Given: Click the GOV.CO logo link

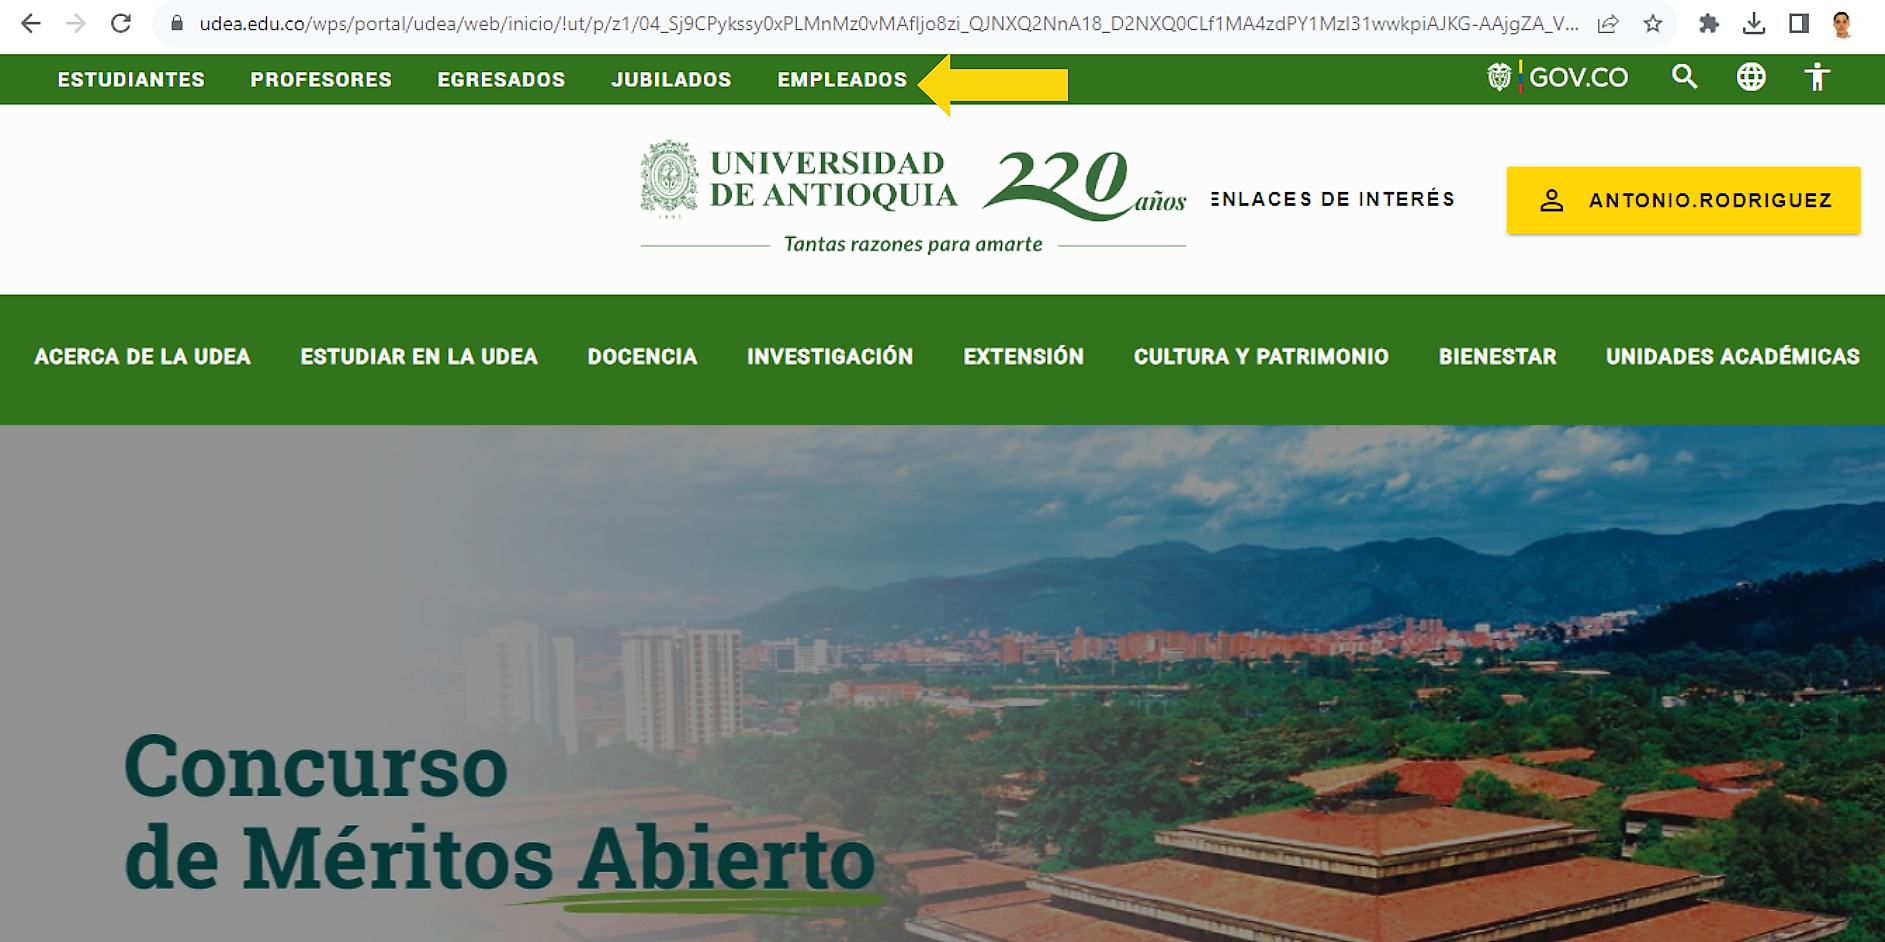Looking at the screenshot, I should point(1557,77).
